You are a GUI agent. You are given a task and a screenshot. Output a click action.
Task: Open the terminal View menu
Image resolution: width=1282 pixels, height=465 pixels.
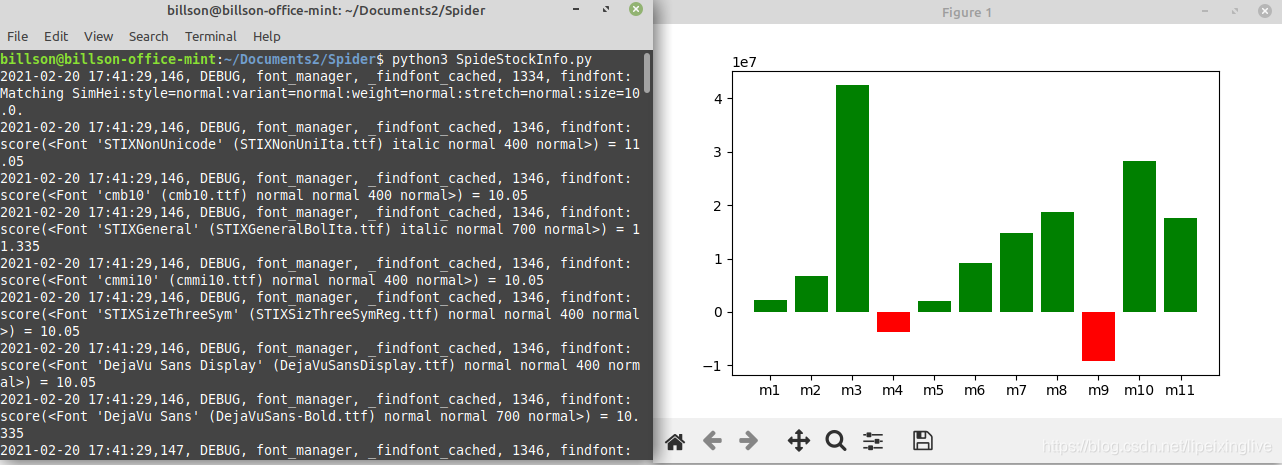click(x=98, y=36)
